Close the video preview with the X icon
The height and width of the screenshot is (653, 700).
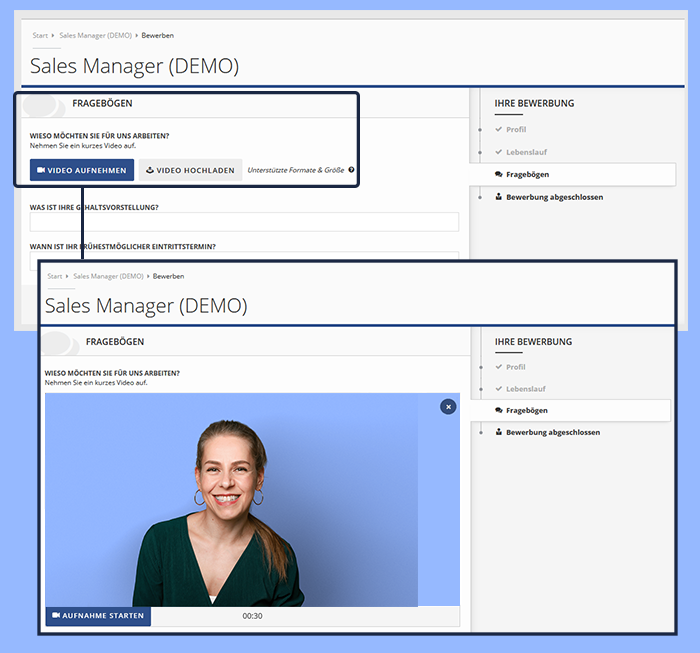[x=448, y=406]
